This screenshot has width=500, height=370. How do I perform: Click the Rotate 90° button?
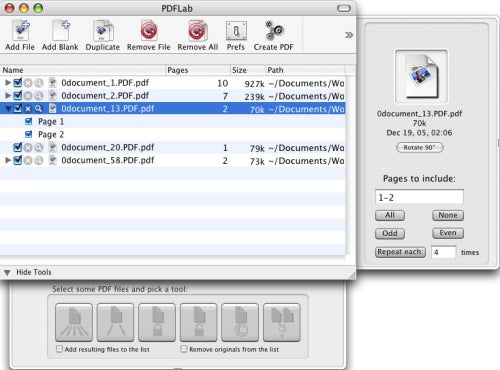[420, 148]
